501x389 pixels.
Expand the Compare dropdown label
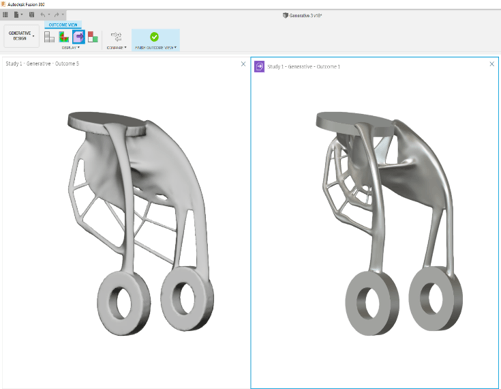click(x=117, y=48)
